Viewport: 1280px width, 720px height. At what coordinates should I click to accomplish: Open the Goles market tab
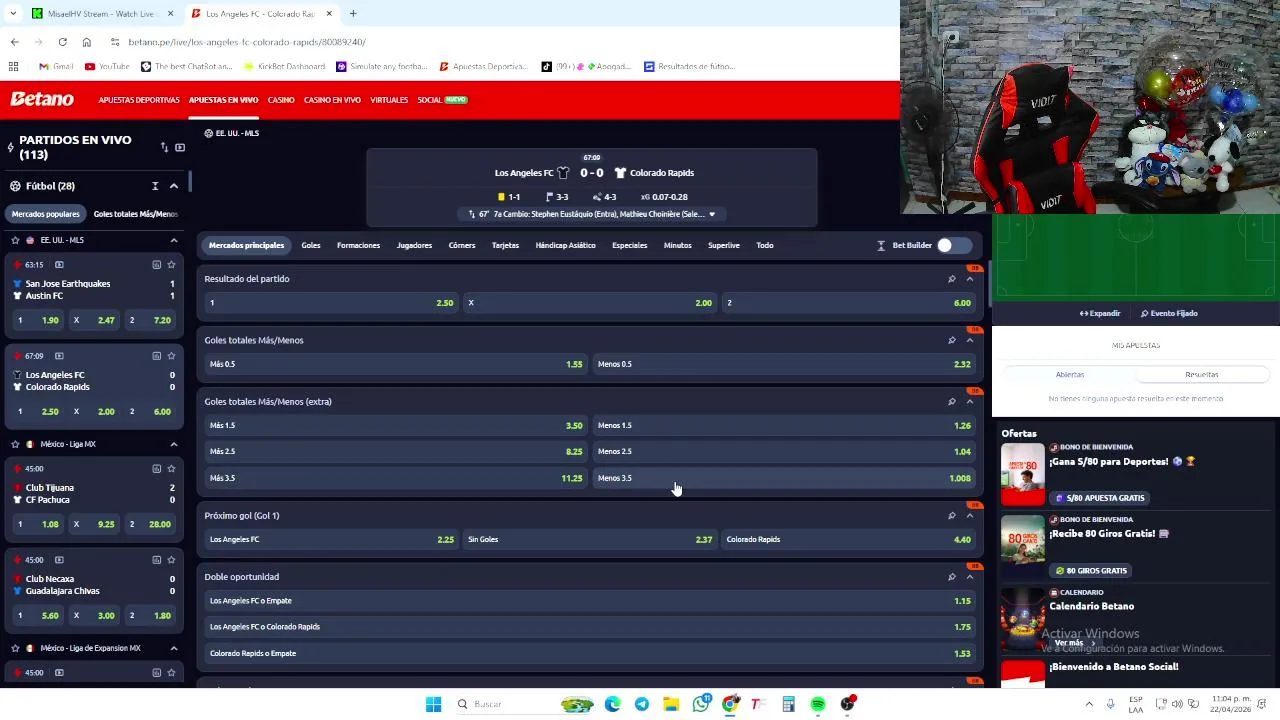311,245
